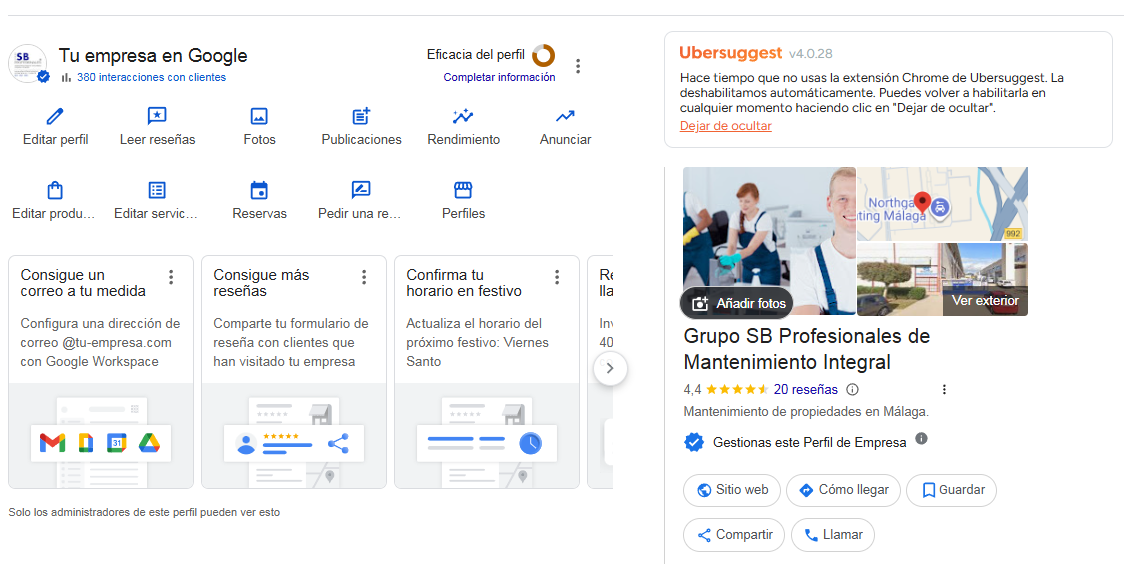Open options menu on Consigue más reseñas card
Image resolution: width=1124 pixels, height=564 pixels.
(x=363, y=277)
